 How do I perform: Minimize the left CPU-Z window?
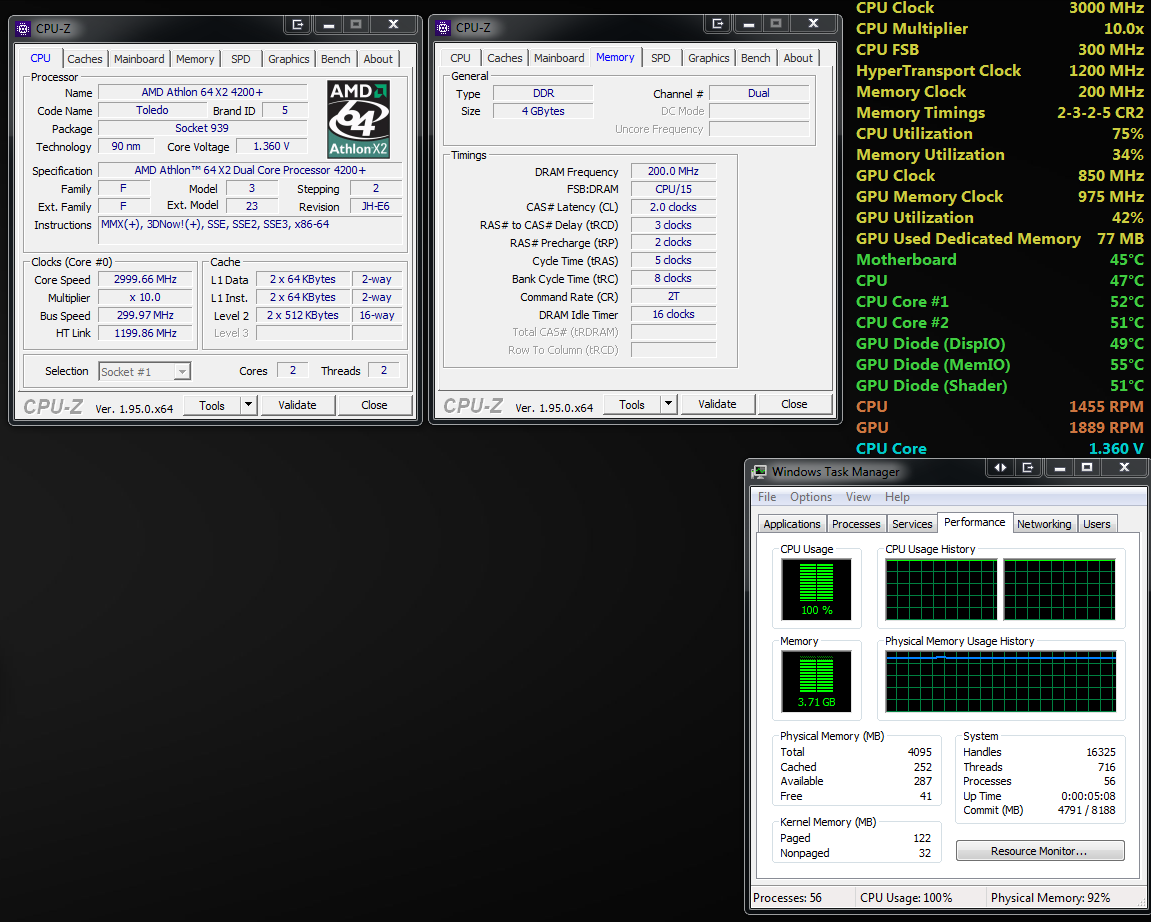329,25
